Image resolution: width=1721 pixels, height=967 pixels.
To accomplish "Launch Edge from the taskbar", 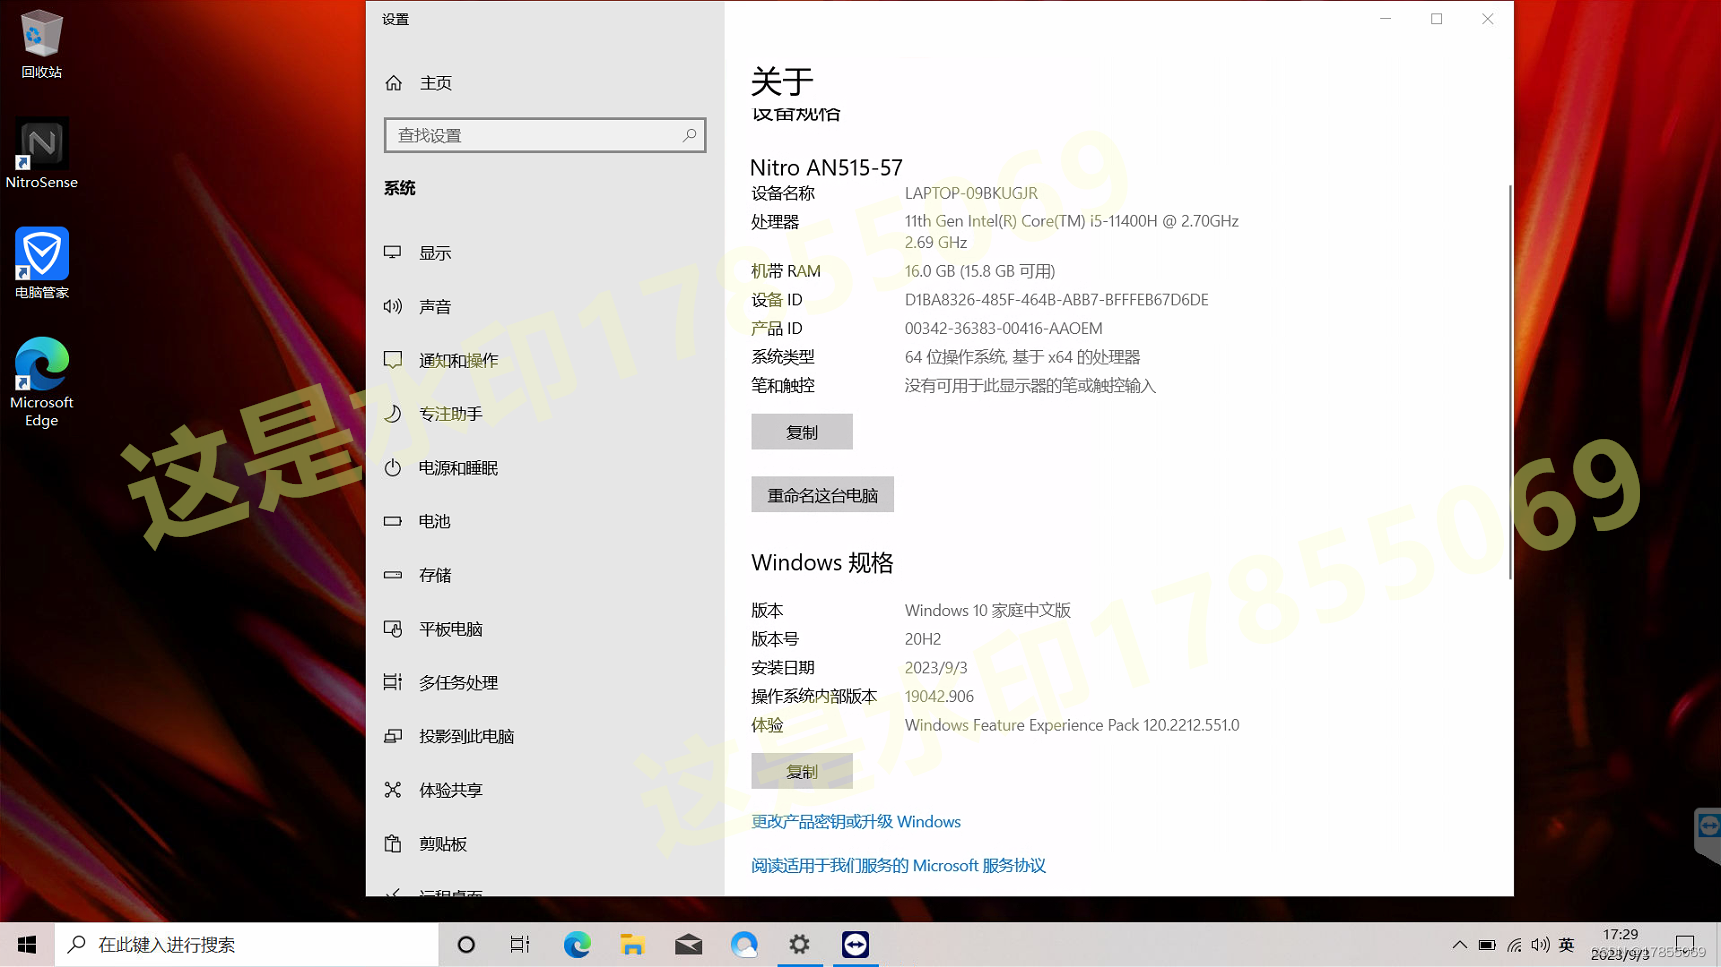I will (577, 945).
